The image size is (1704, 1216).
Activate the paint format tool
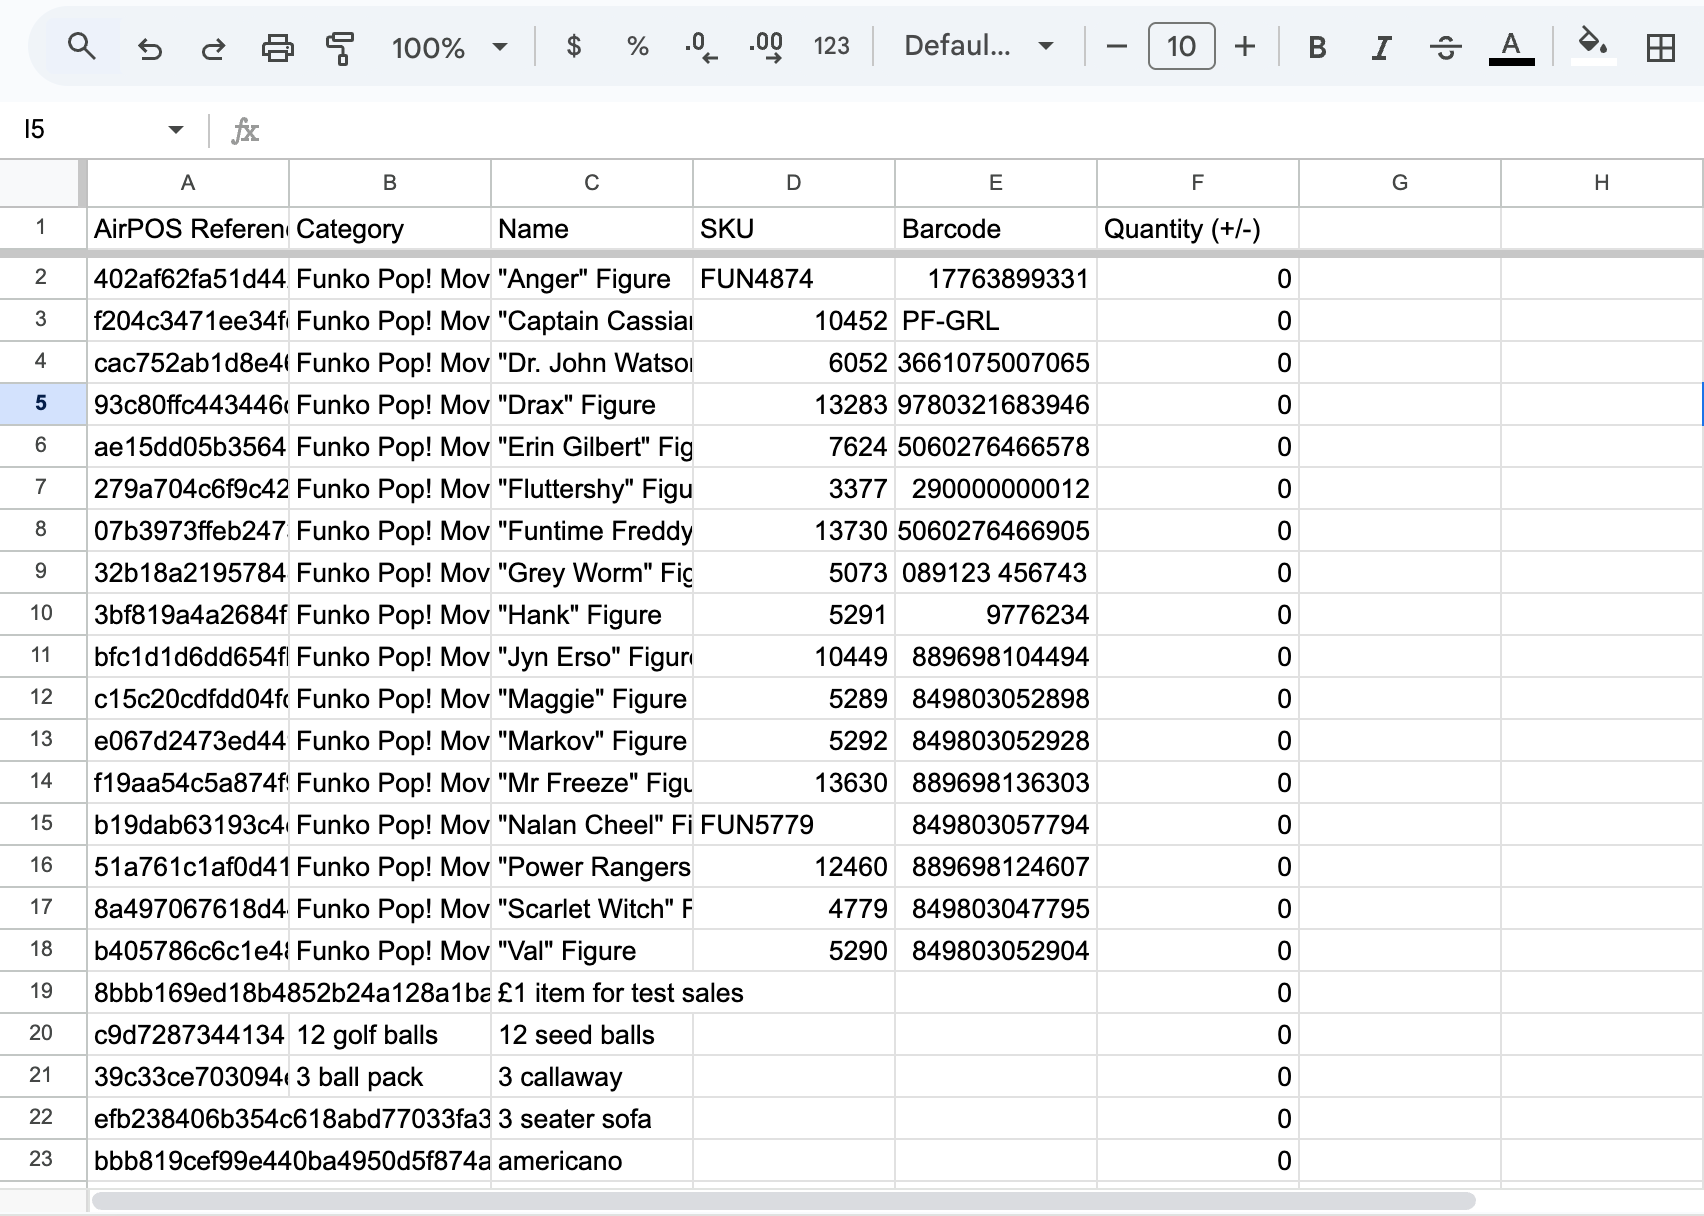(341, 47)
